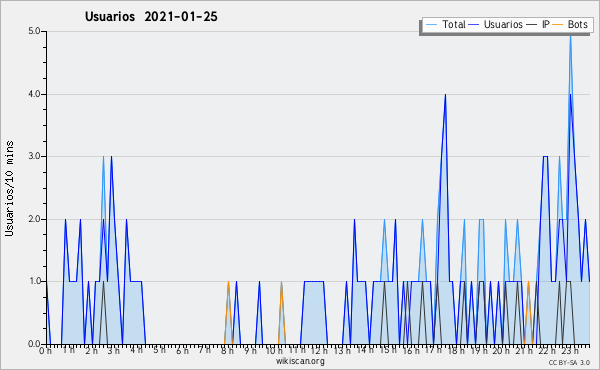The image size is (600, 370).
Task: Click the Usuarios/10 mins axis title
Action: pyautogui.click(x=9, y=188)
